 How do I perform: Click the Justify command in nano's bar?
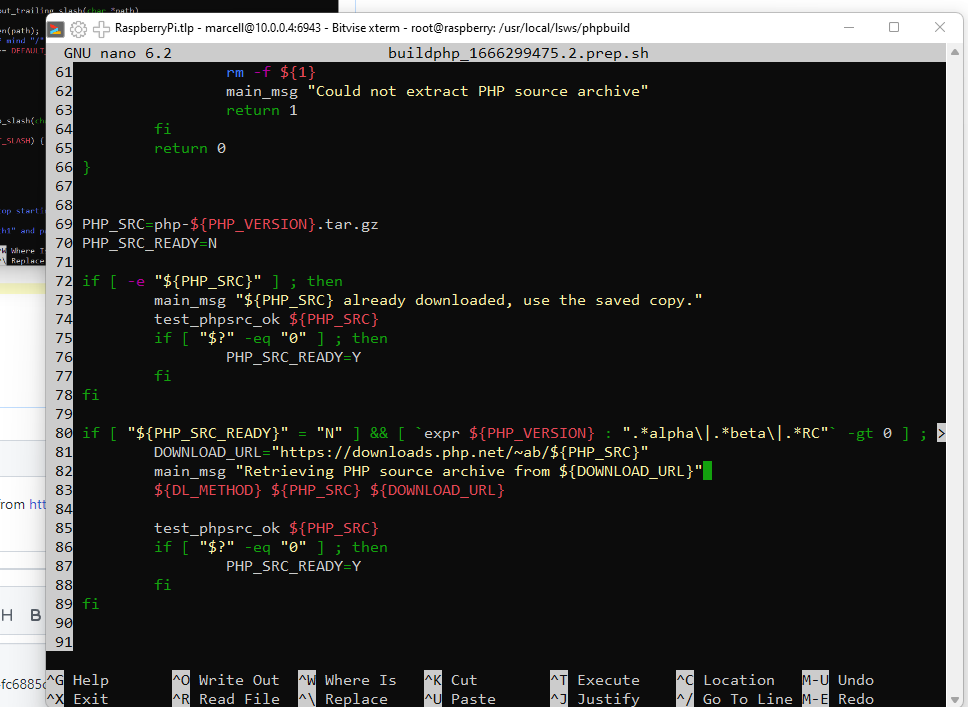(607, 698)
